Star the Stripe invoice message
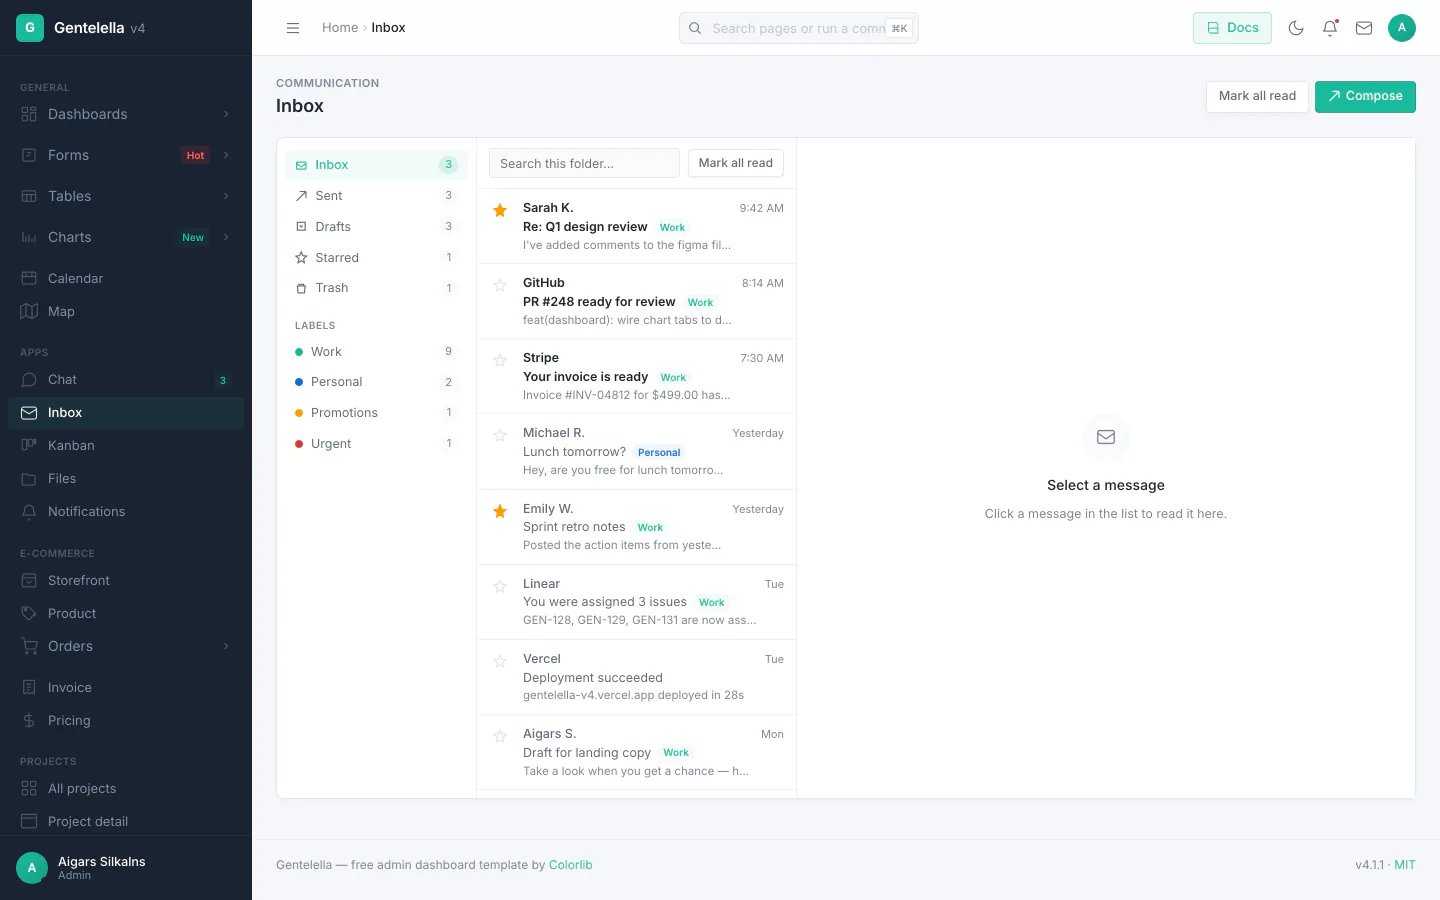 pos(500,360)
